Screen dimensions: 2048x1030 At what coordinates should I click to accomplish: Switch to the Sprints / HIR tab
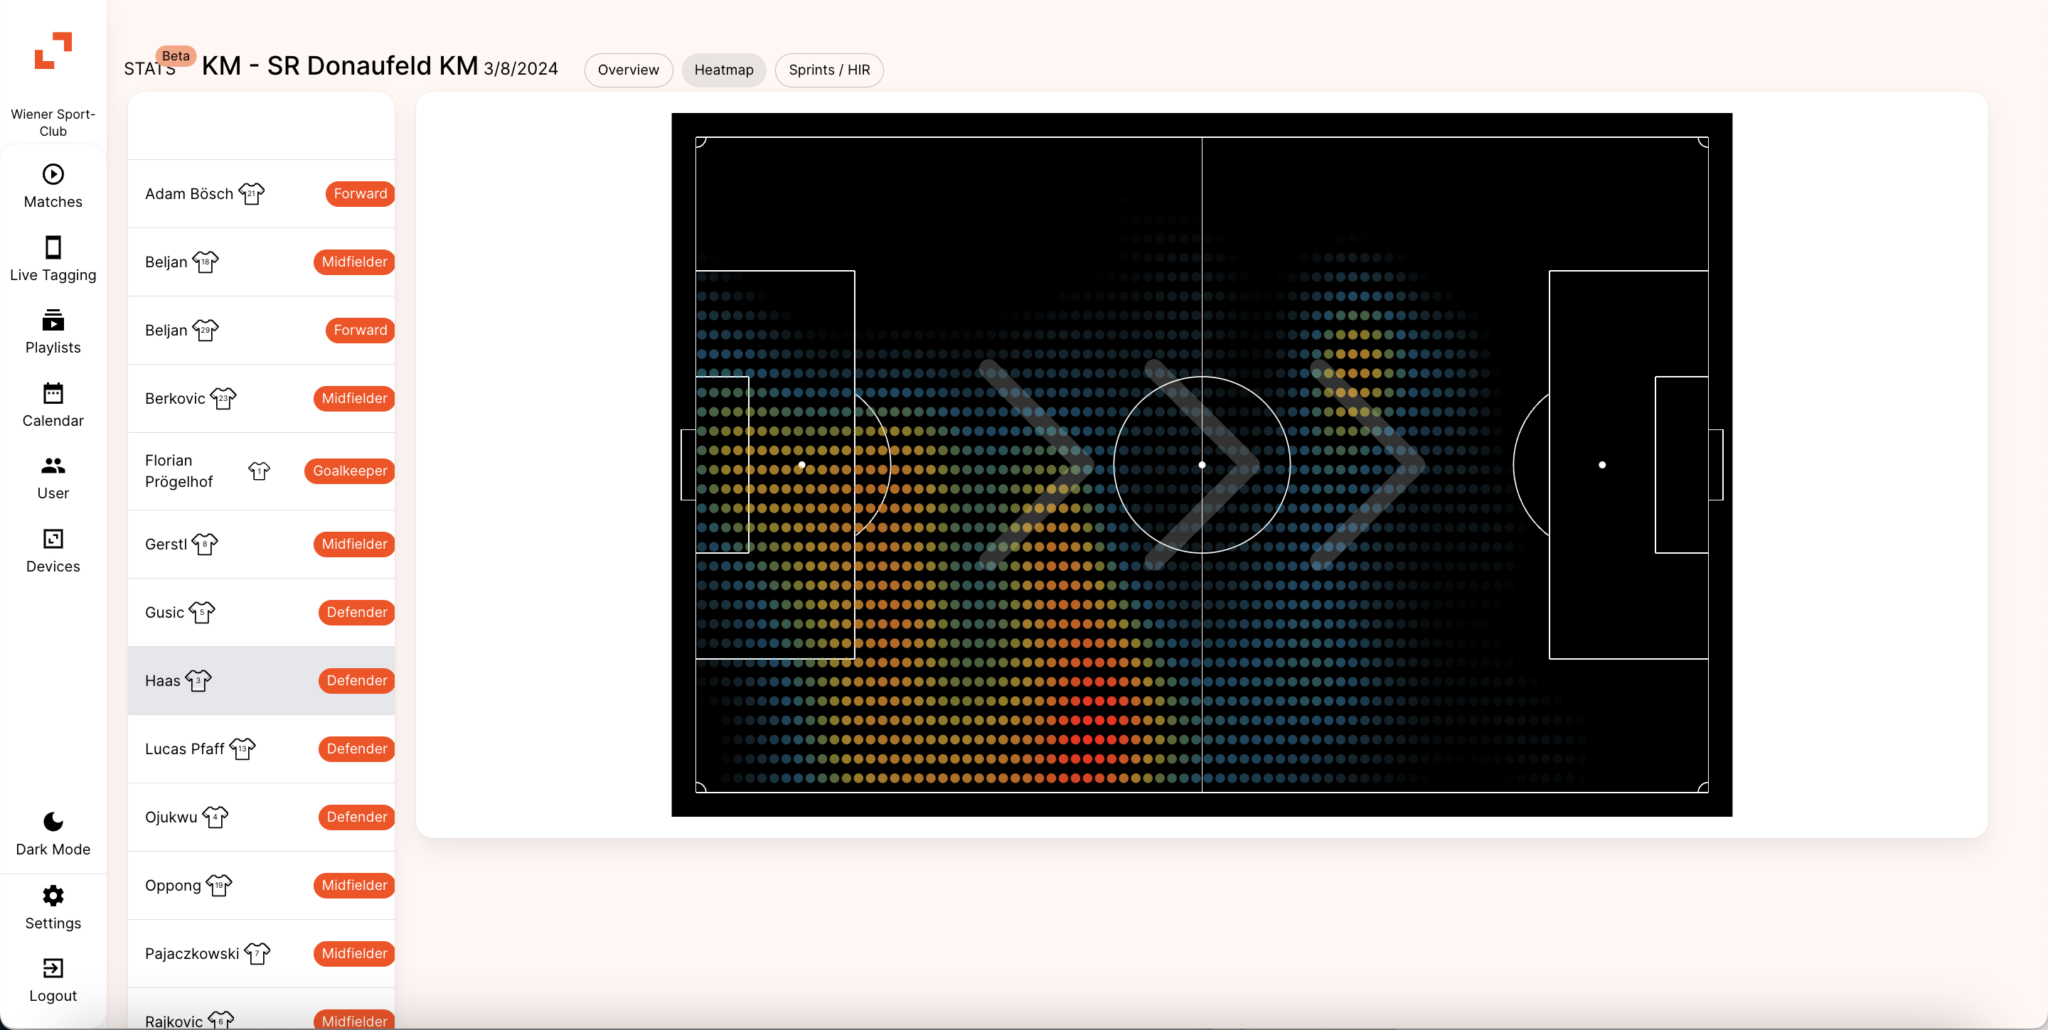(x=828, y=70)
